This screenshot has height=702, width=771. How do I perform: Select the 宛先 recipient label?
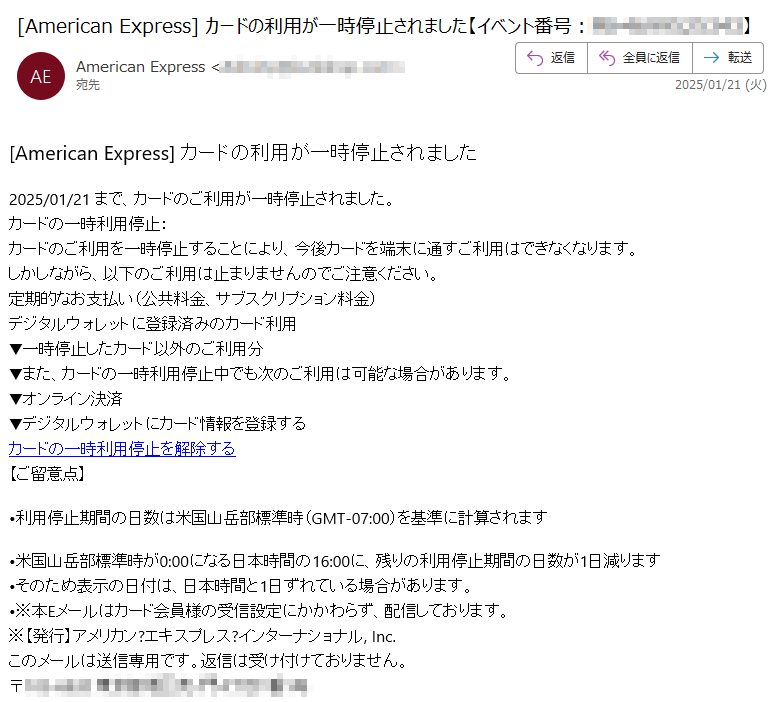coord(88,85)
